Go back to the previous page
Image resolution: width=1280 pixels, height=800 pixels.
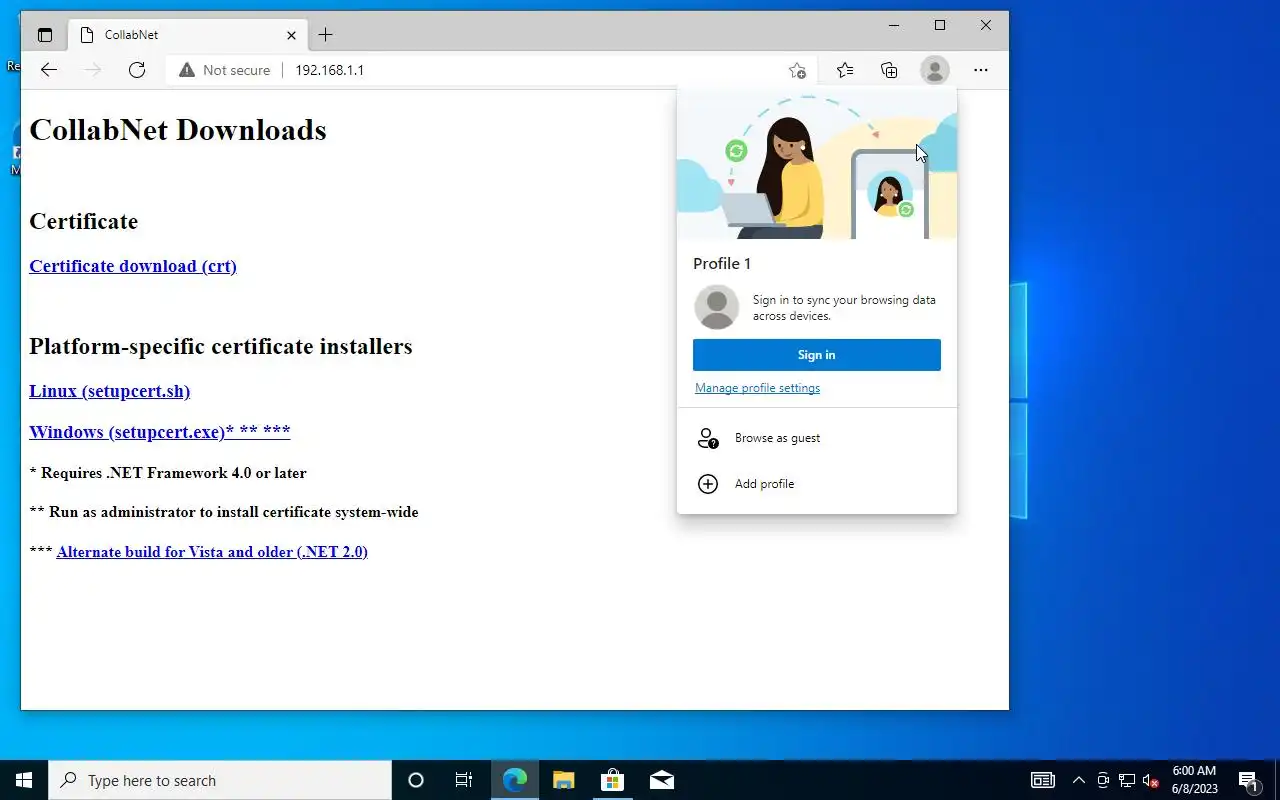[x=49, y=70]
